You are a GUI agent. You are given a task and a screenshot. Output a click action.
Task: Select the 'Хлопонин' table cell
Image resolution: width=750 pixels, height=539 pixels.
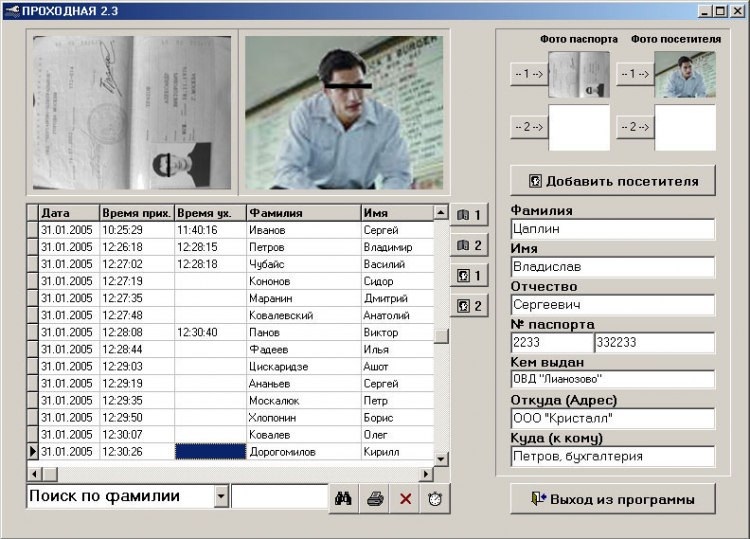(304, 418)
